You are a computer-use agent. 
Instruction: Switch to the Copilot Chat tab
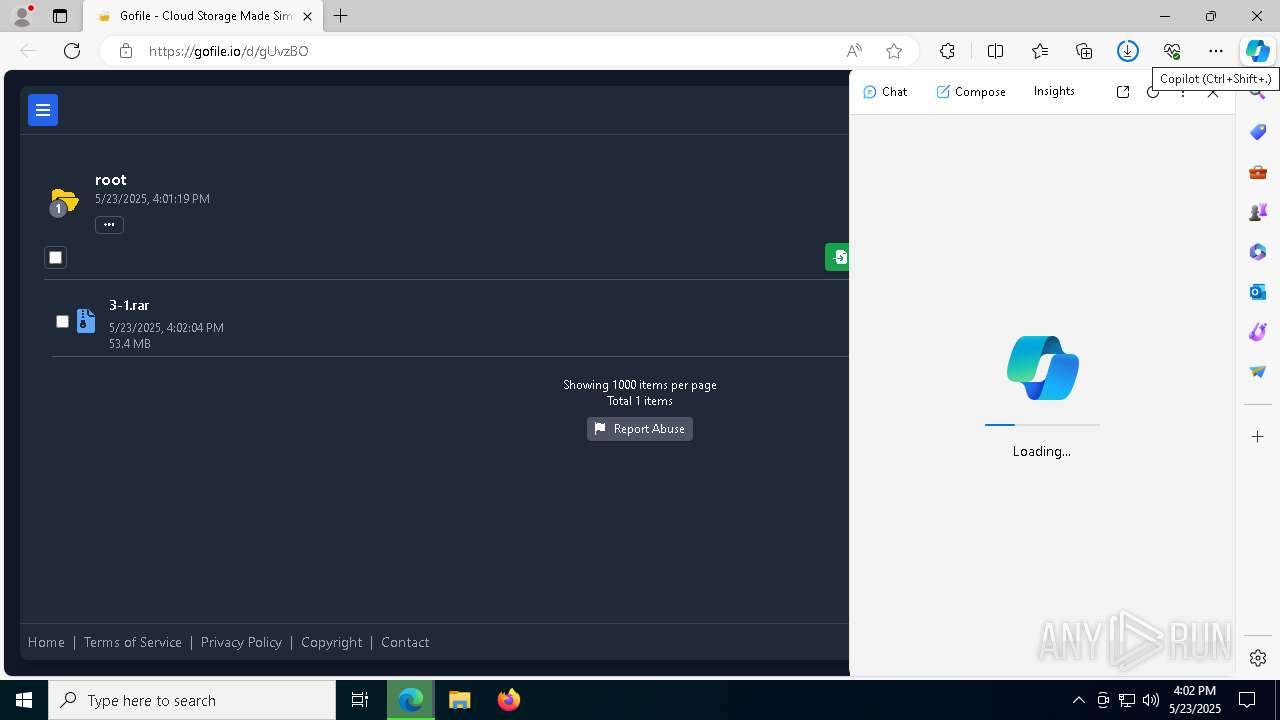coord(885,92)
